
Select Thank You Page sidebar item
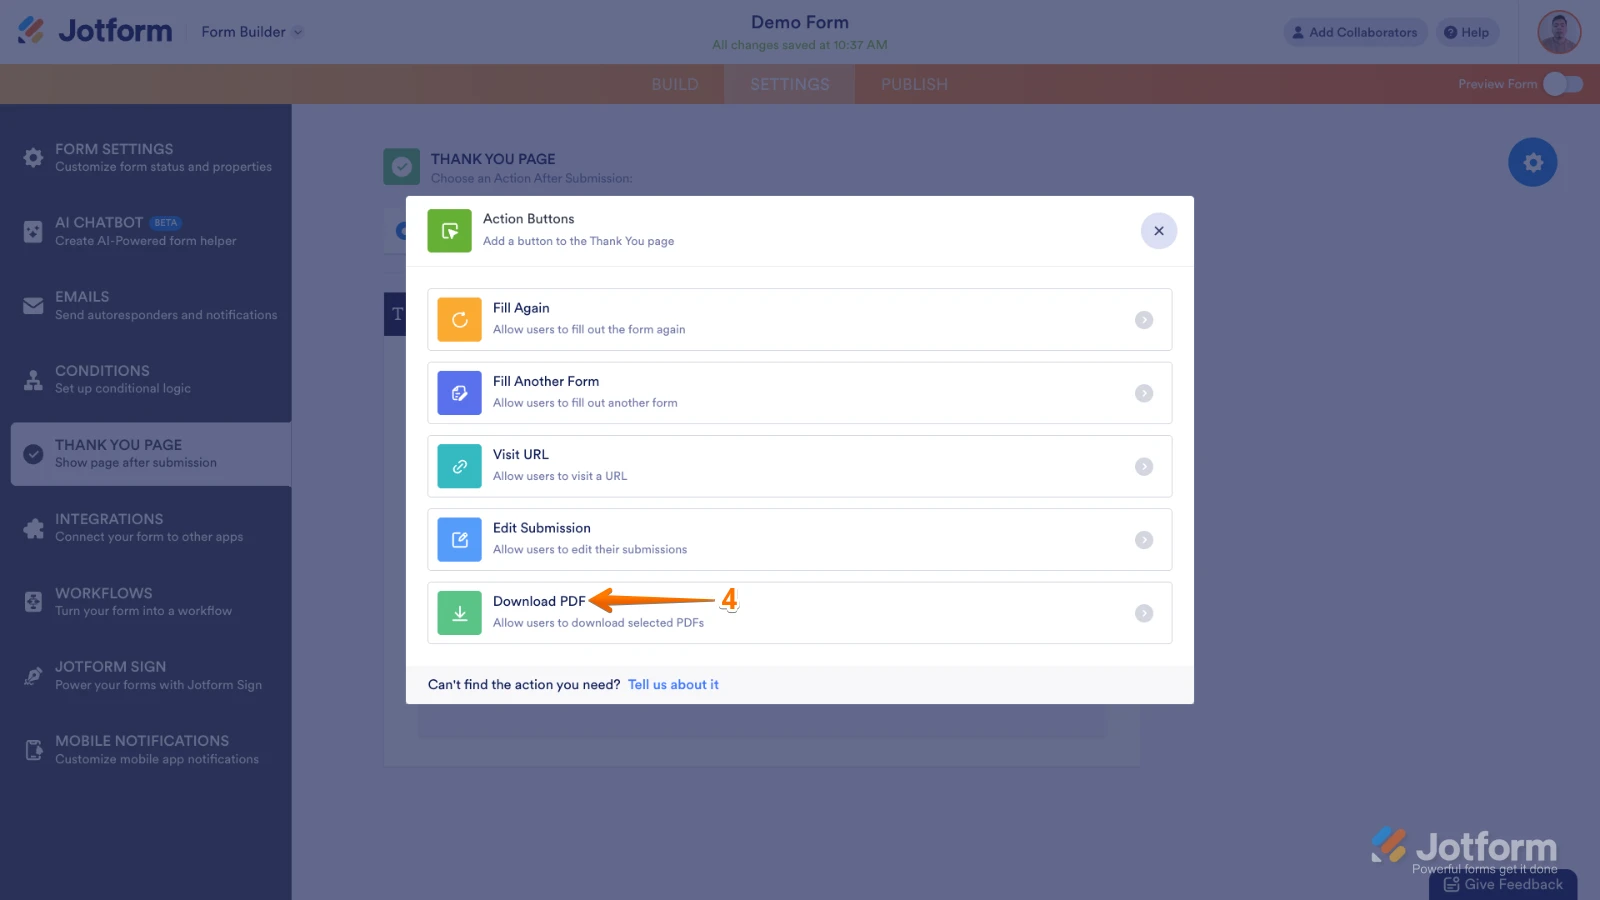coord(151,454)
